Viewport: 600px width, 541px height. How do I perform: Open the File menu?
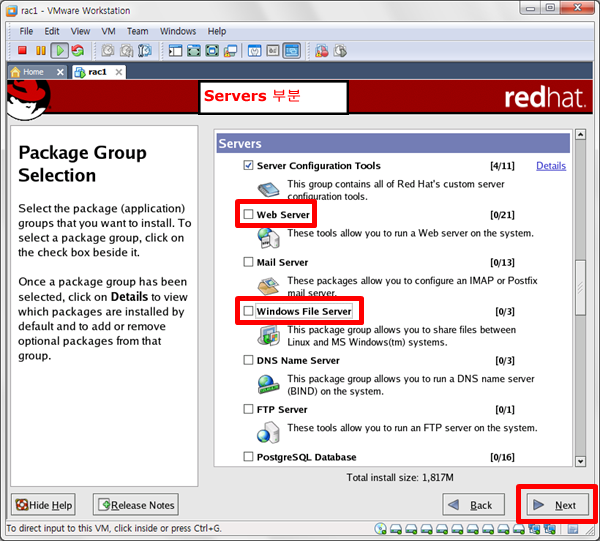click(x=26, y=31)
